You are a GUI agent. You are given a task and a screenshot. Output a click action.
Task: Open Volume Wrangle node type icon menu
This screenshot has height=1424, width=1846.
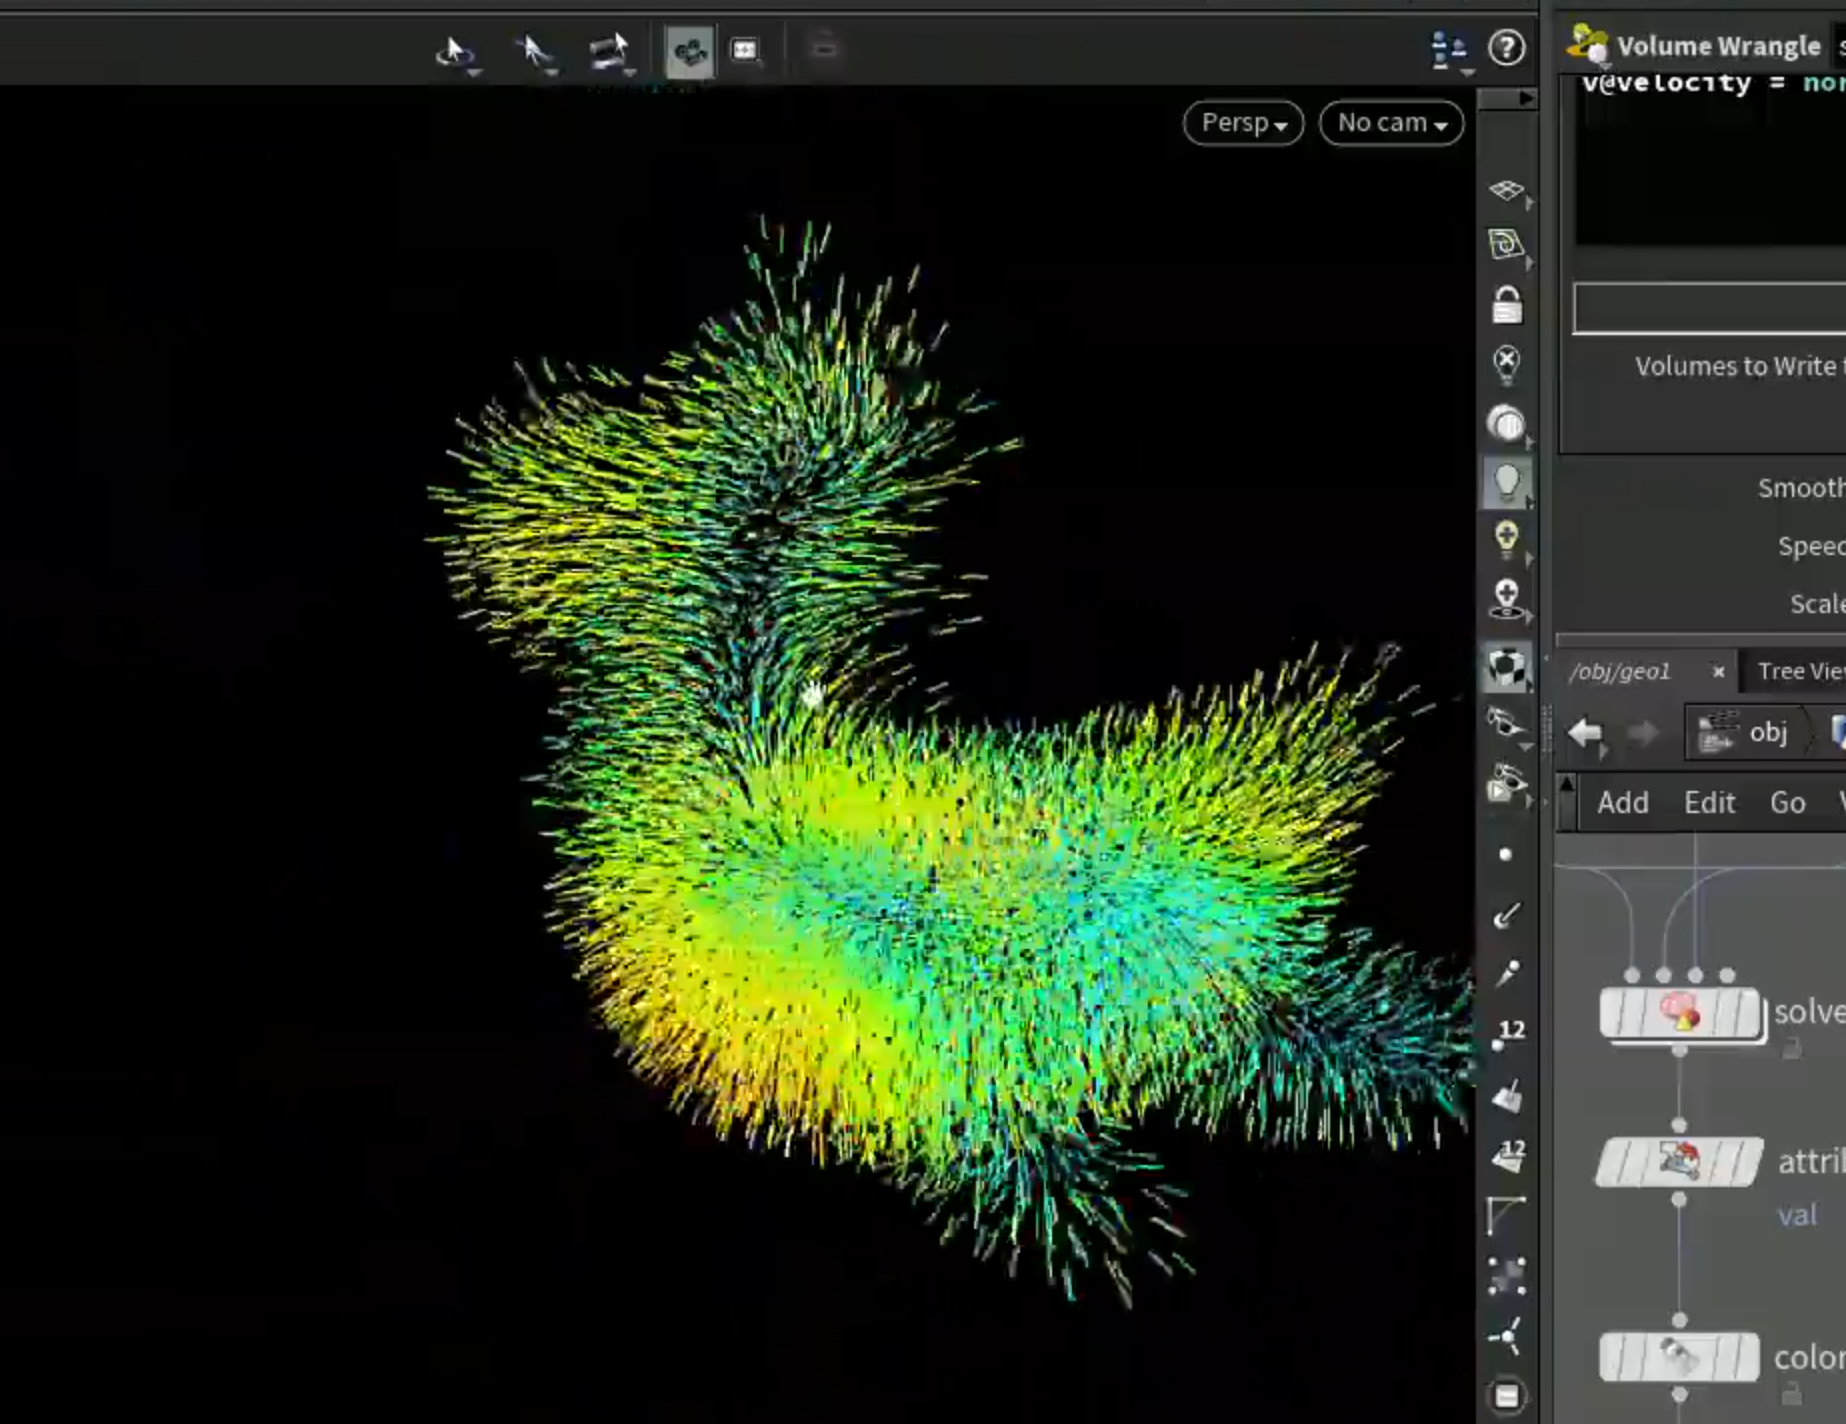[1587, 45]
